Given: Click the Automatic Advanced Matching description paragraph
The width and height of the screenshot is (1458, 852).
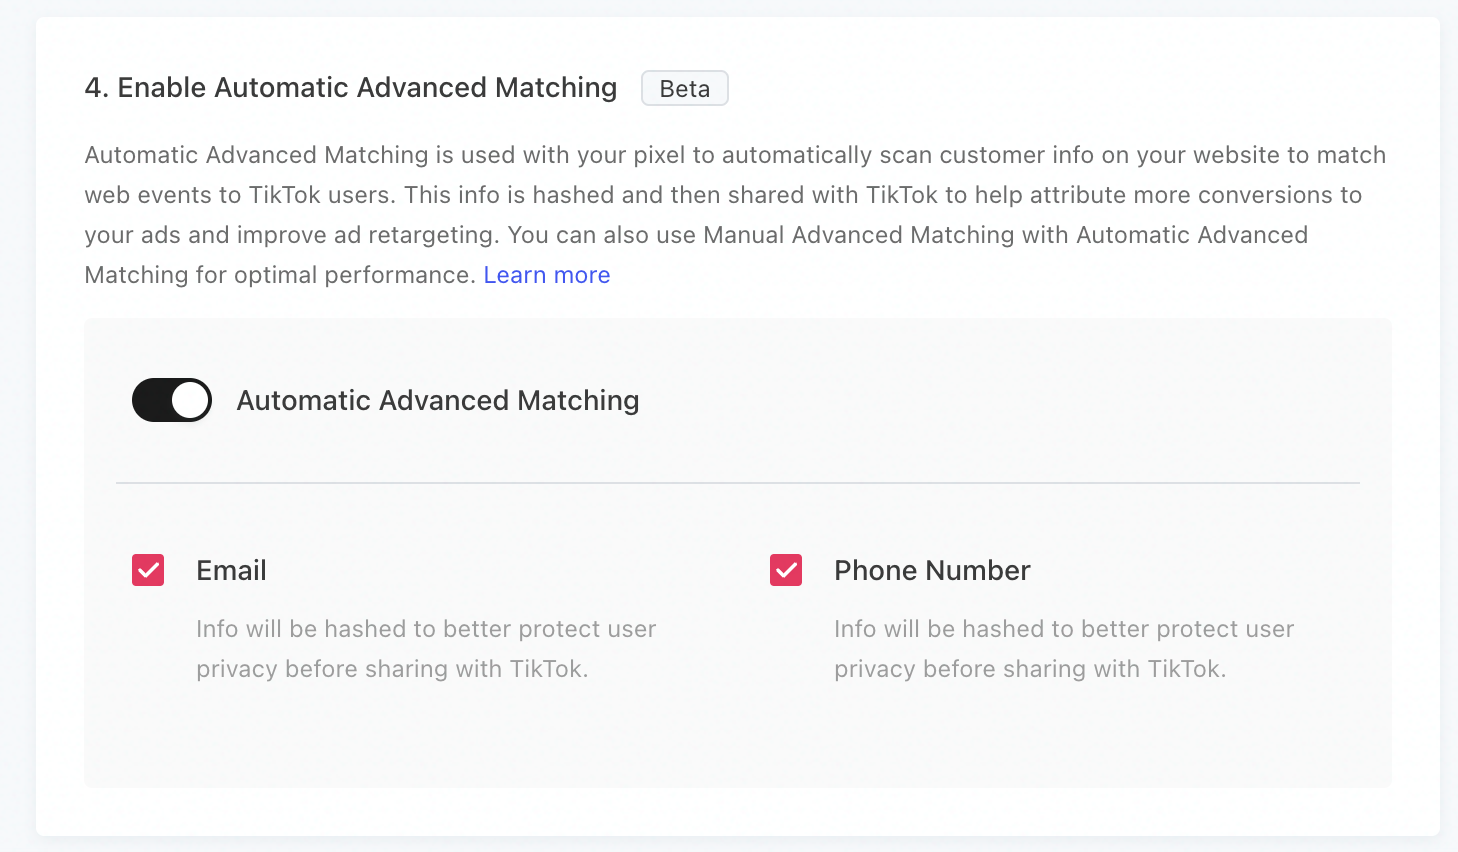Looking at the screenshot, I should pos(700,195).
